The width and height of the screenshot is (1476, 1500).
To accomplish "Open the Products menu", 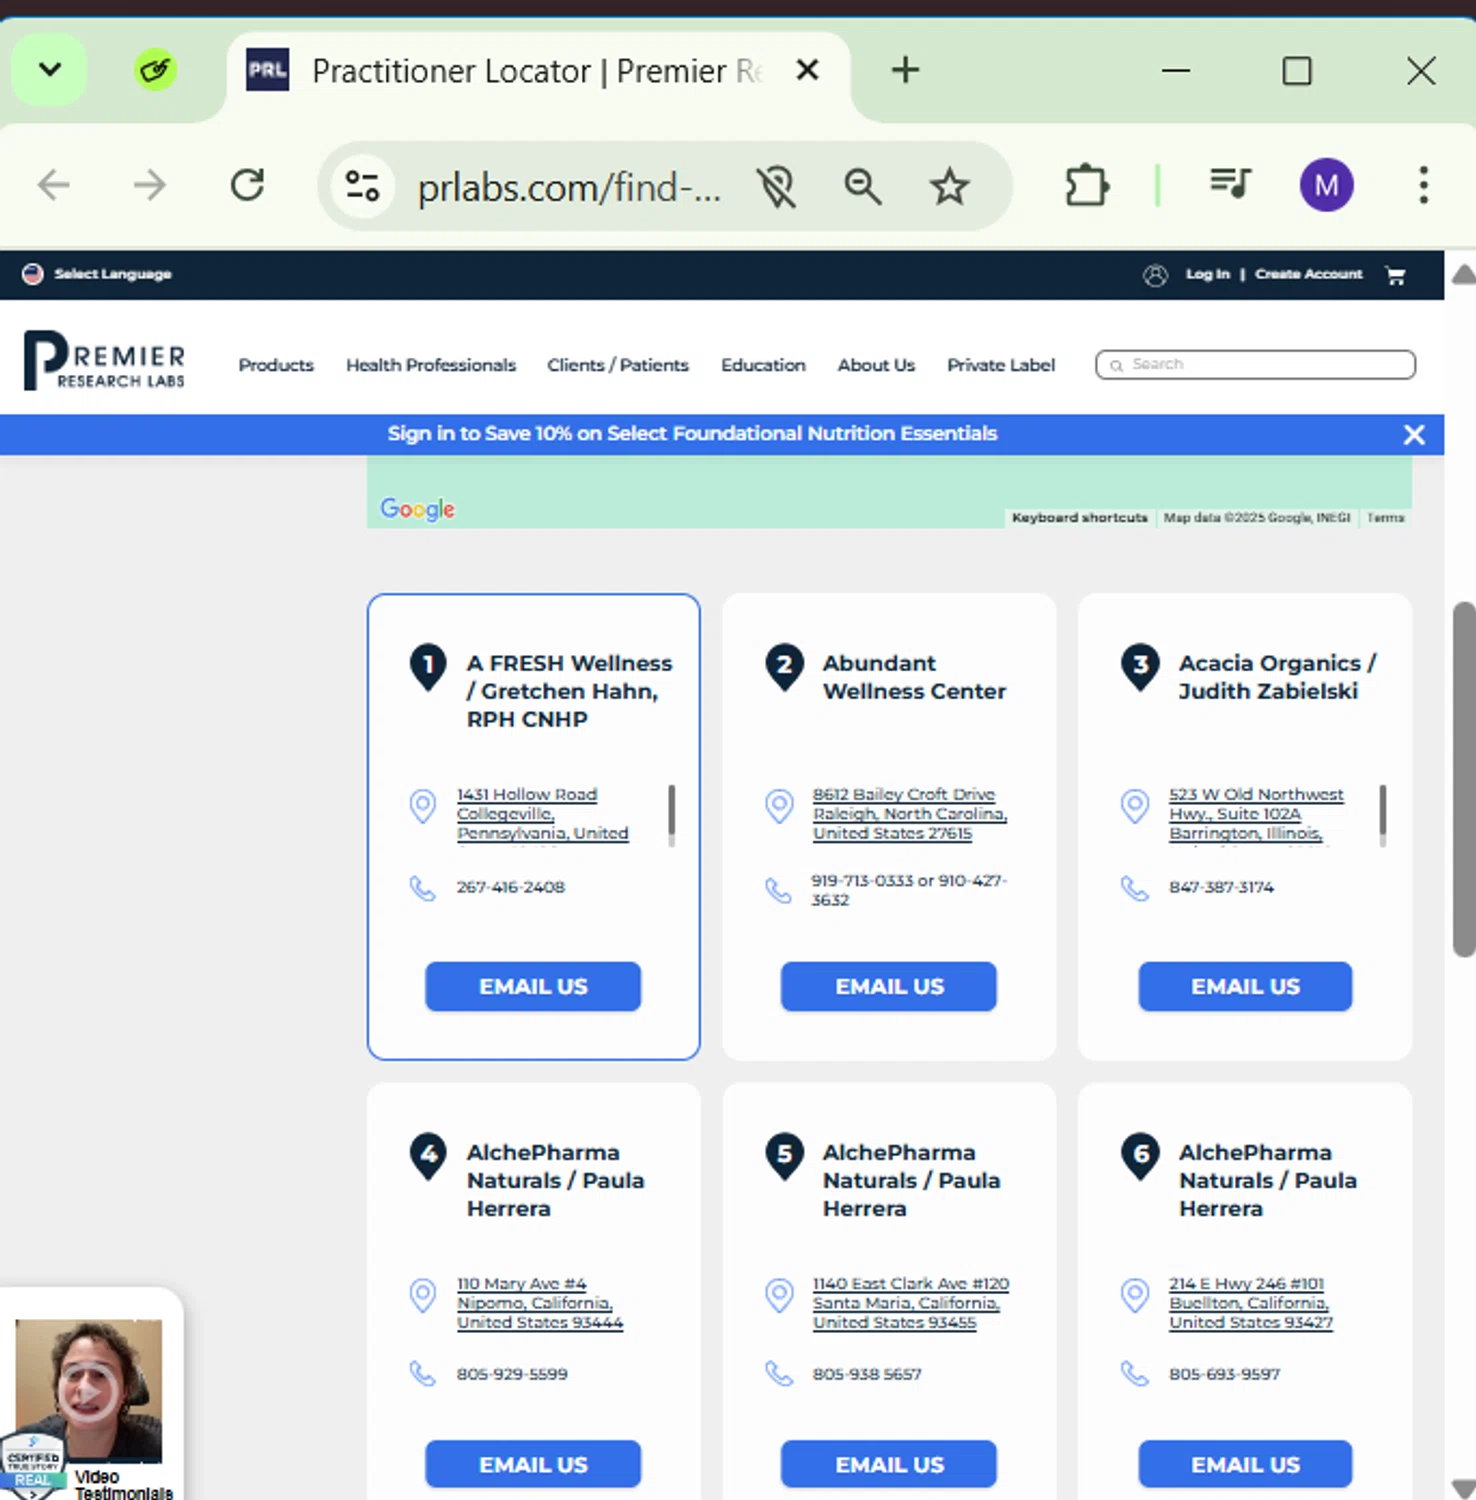I will click(x=276, y=365).
